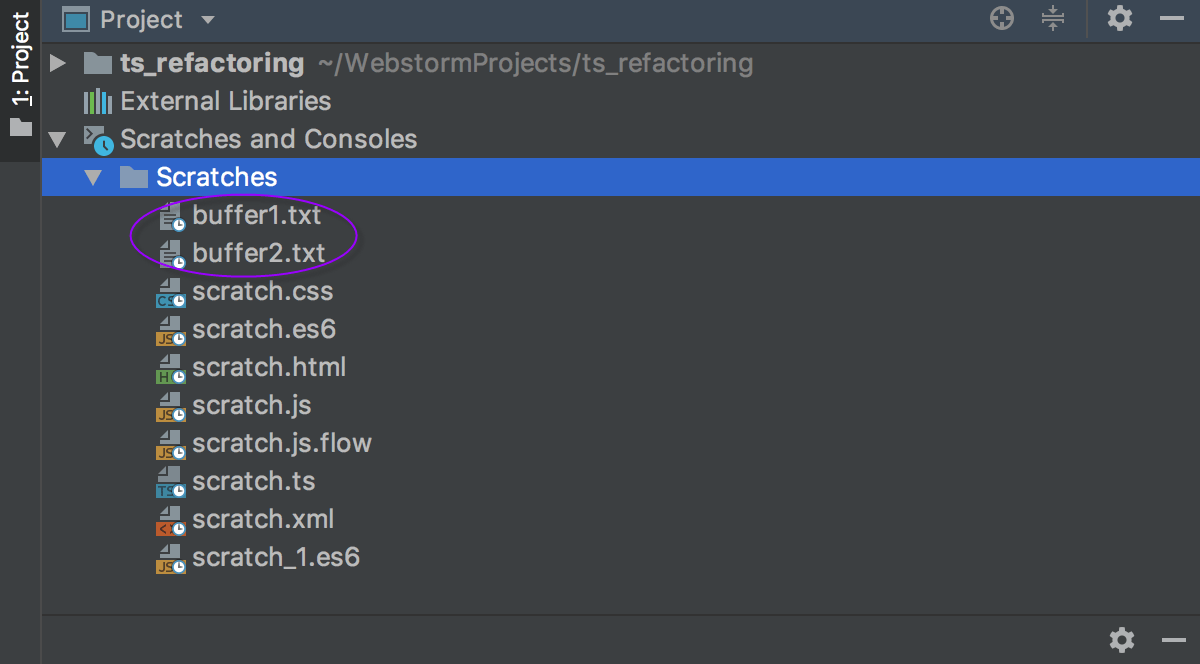Collapse the Scratches and Consoles node
Viewport: 1200px width, 664px height.
coord(58,140)
